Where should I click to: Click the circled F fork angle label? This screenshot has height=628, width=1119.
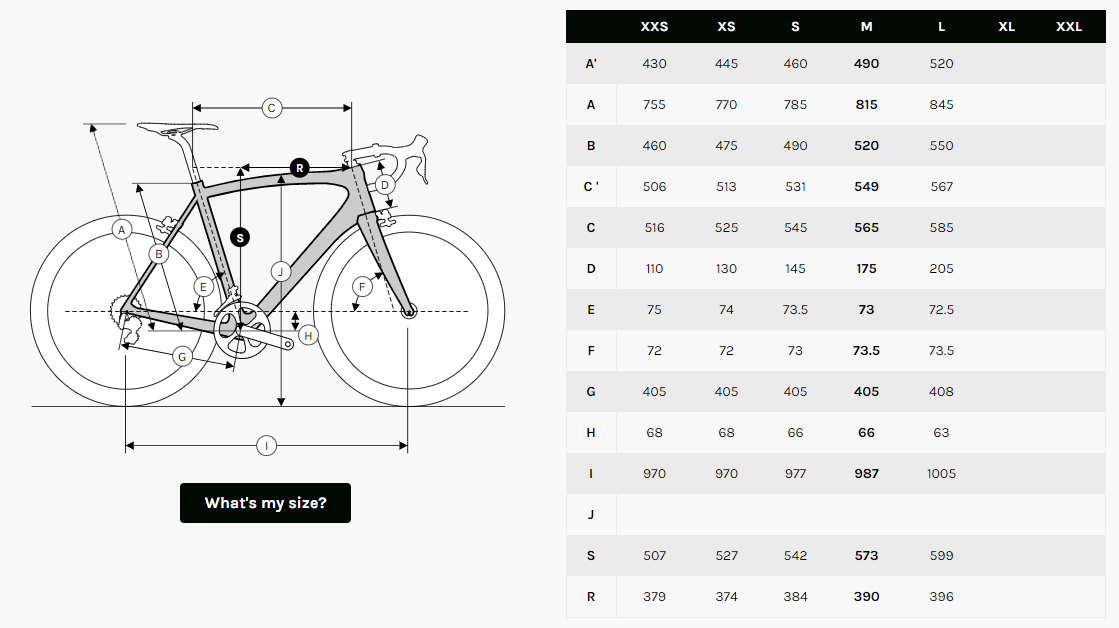click(x=363, y=287)
